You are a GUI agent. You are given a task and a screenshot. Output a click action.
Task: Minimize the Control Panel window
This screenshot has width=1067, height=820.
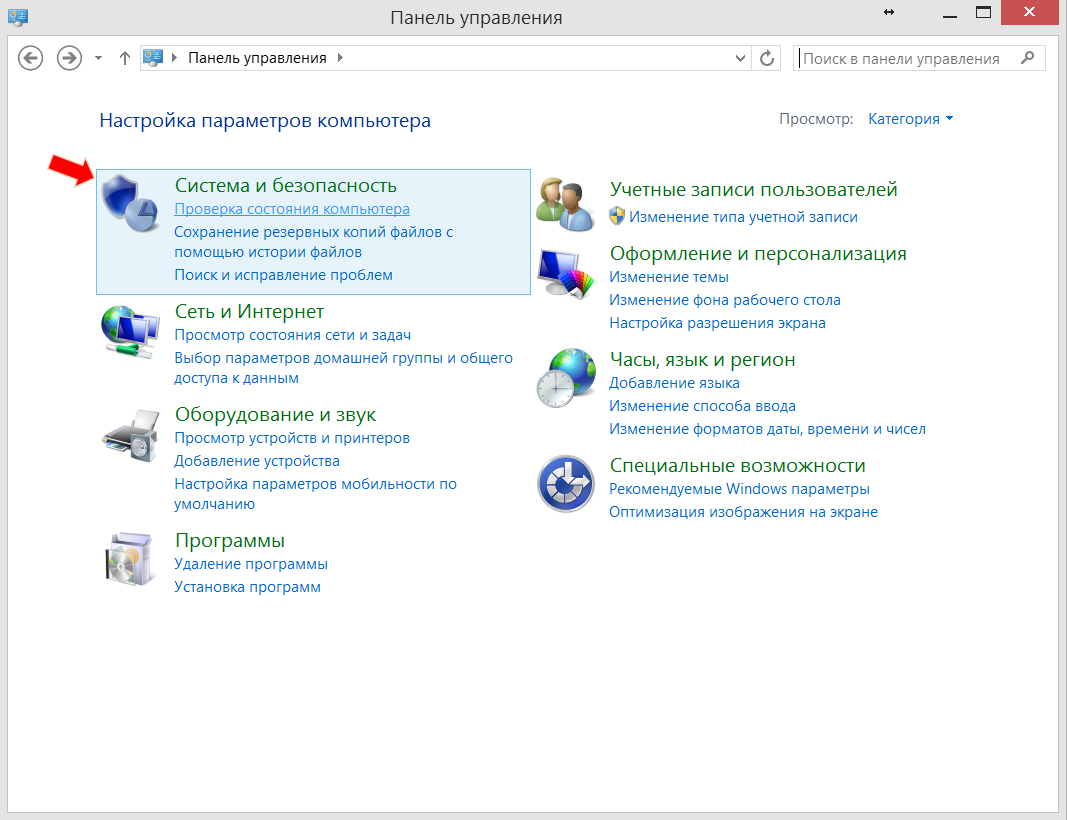point(950,14)
